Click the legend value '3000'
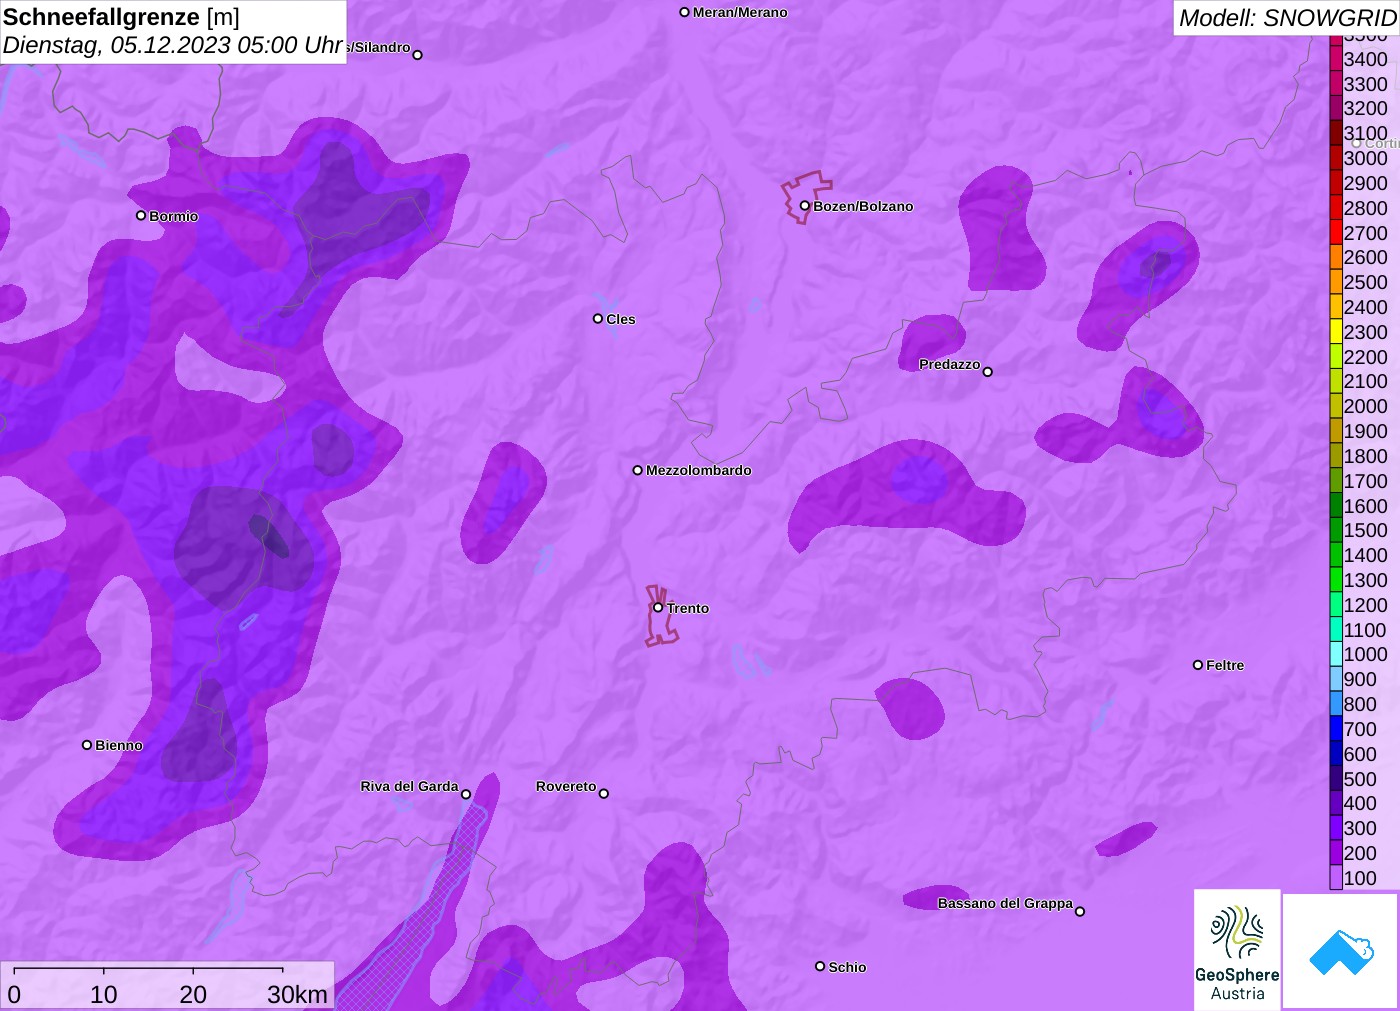 [x=1365, y=158]
